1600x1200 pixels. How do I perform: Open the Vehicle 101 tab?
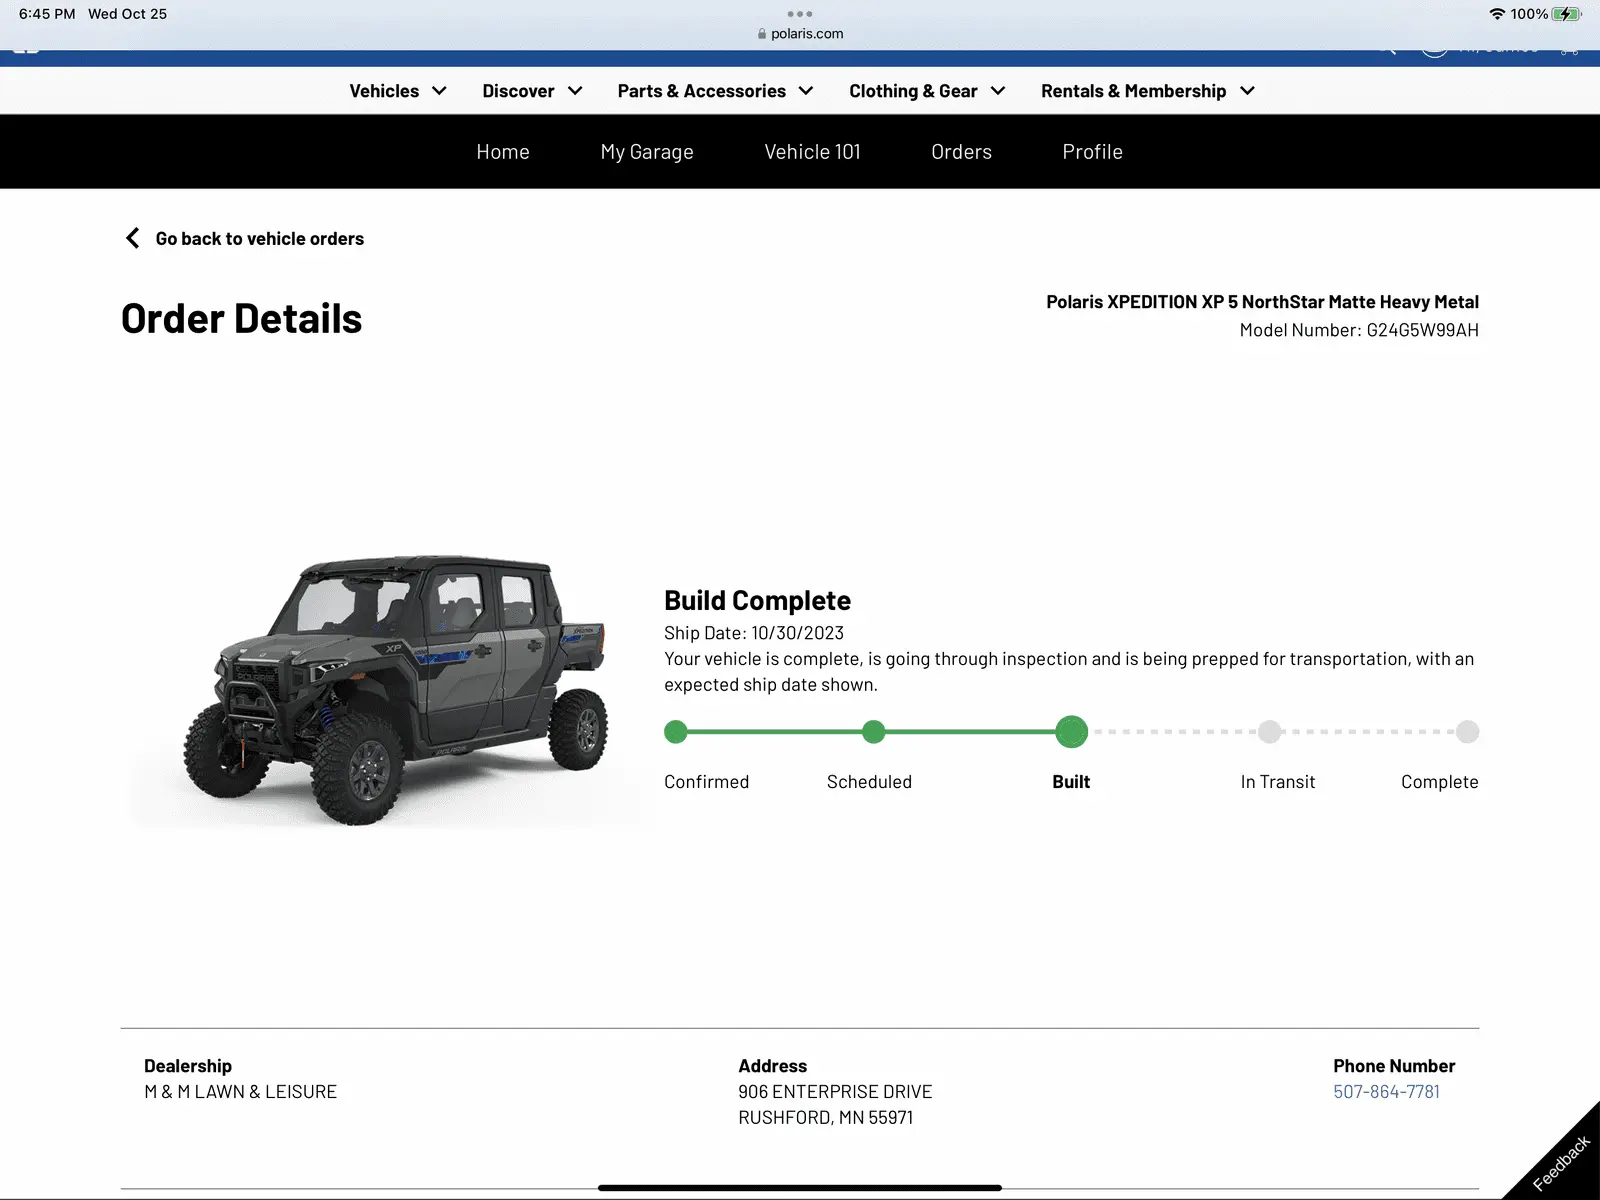(x=812, y=152)
